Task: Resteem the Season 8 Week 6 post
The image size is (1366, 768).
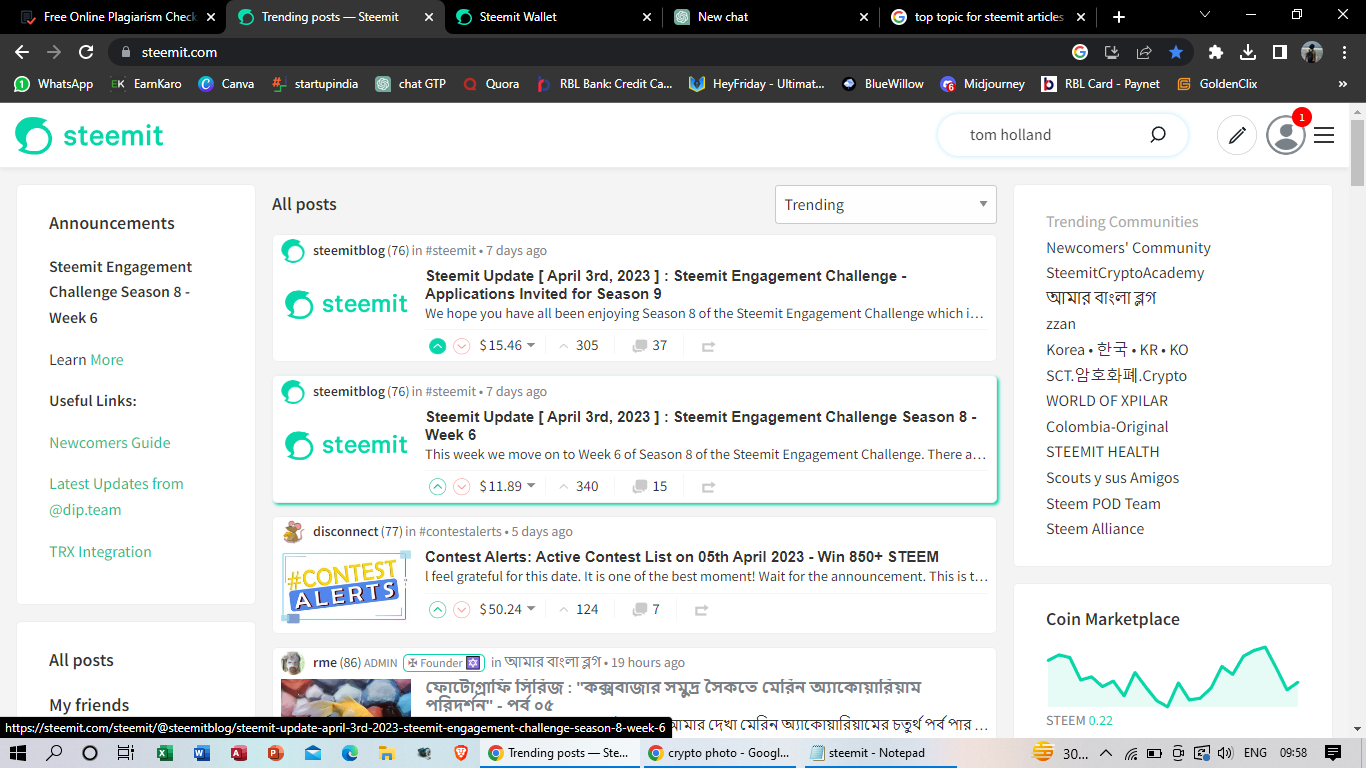Action: (x=708, y=487)
